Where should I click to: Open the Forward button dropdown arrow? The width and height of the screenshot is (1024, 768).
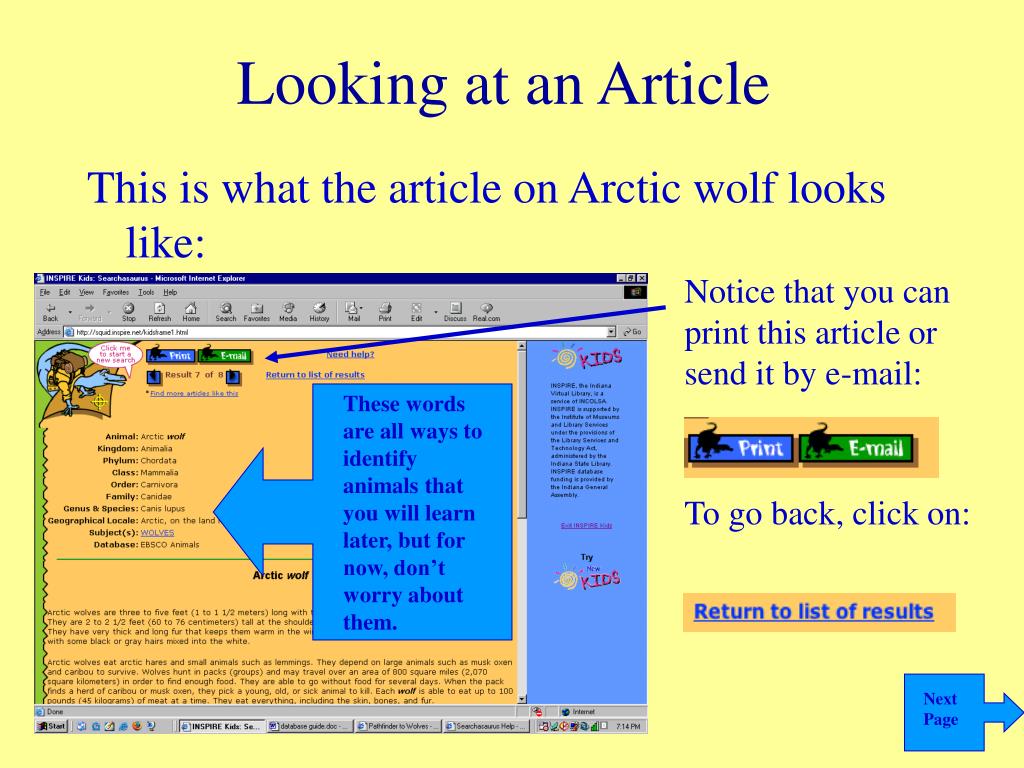point(109,313)
